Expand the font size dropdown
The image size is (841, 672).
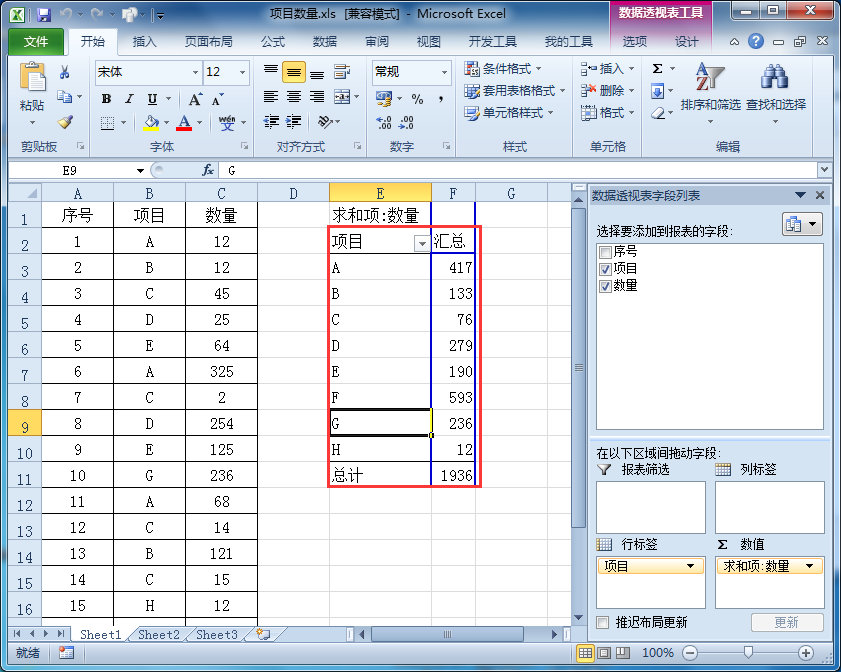pos(242,72)
